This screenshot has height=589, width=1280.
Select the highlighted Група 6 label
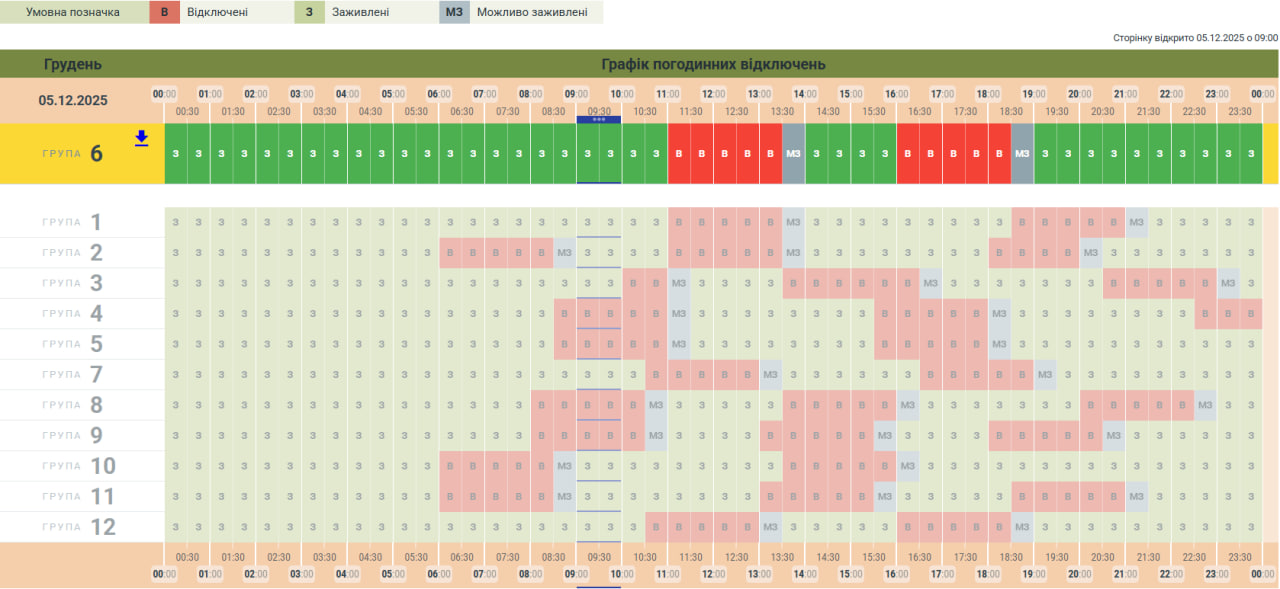tap(74, 153)
